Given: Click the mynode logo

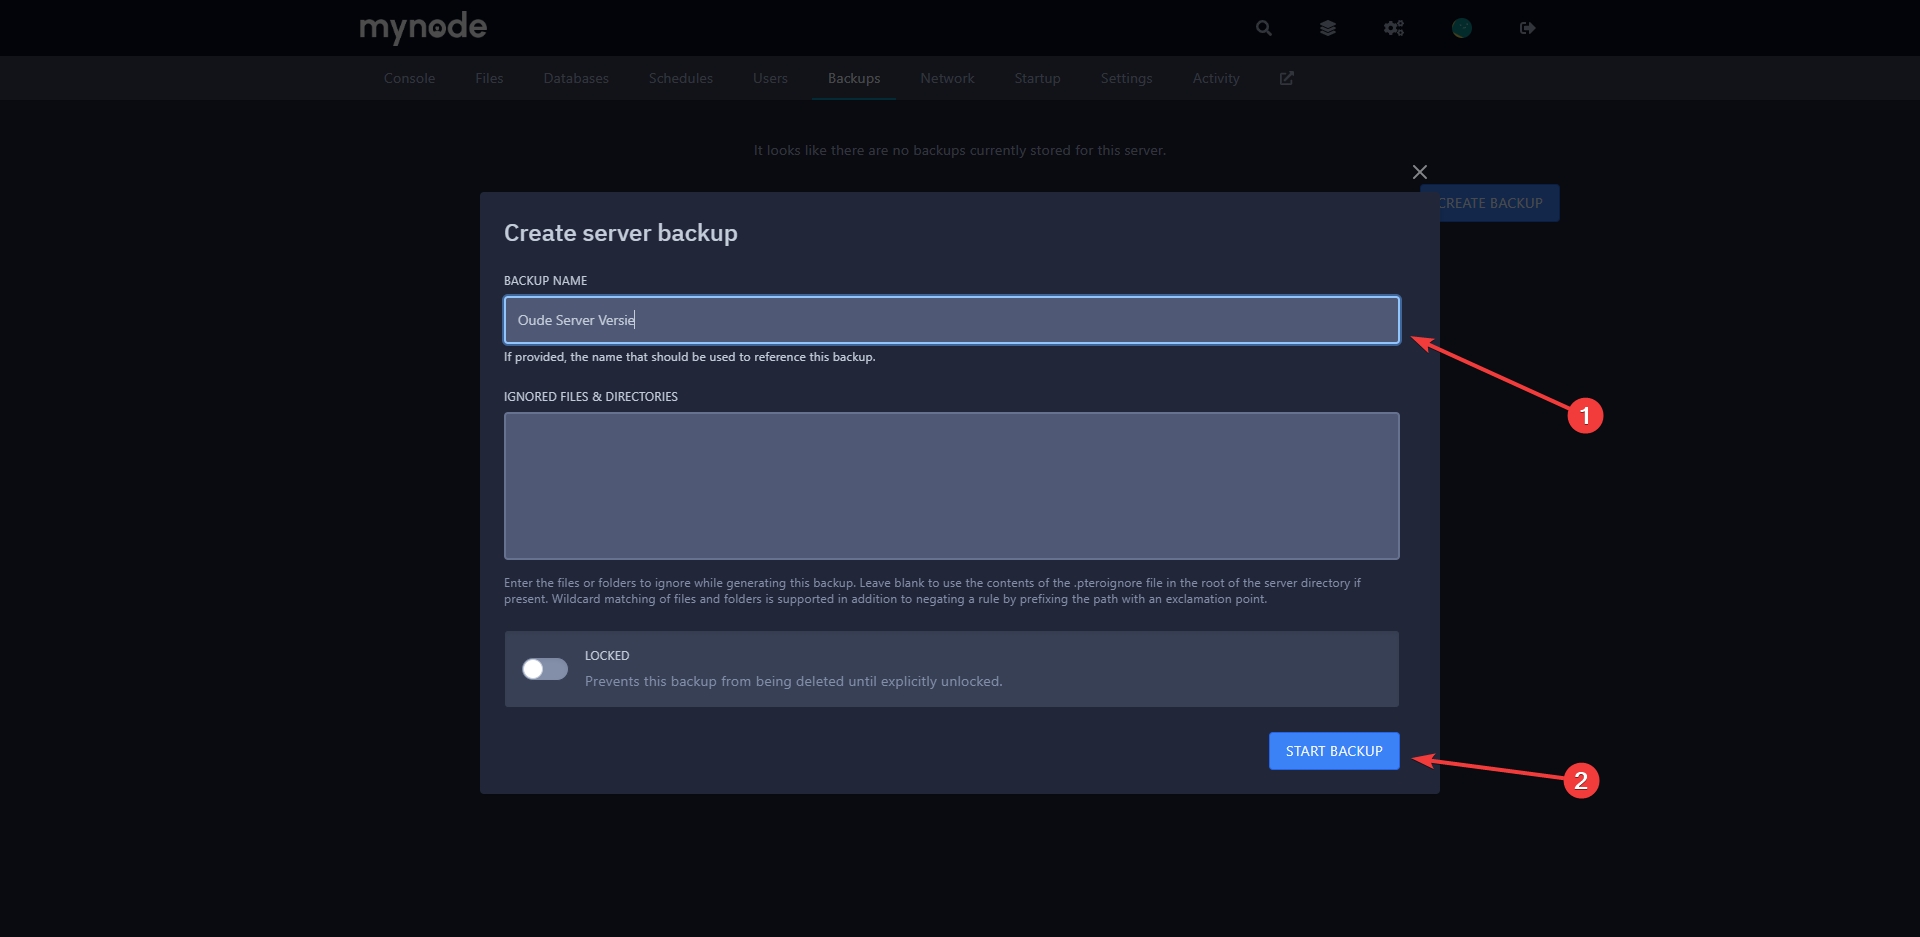Looking at the screenshot, I should point(423,28).
